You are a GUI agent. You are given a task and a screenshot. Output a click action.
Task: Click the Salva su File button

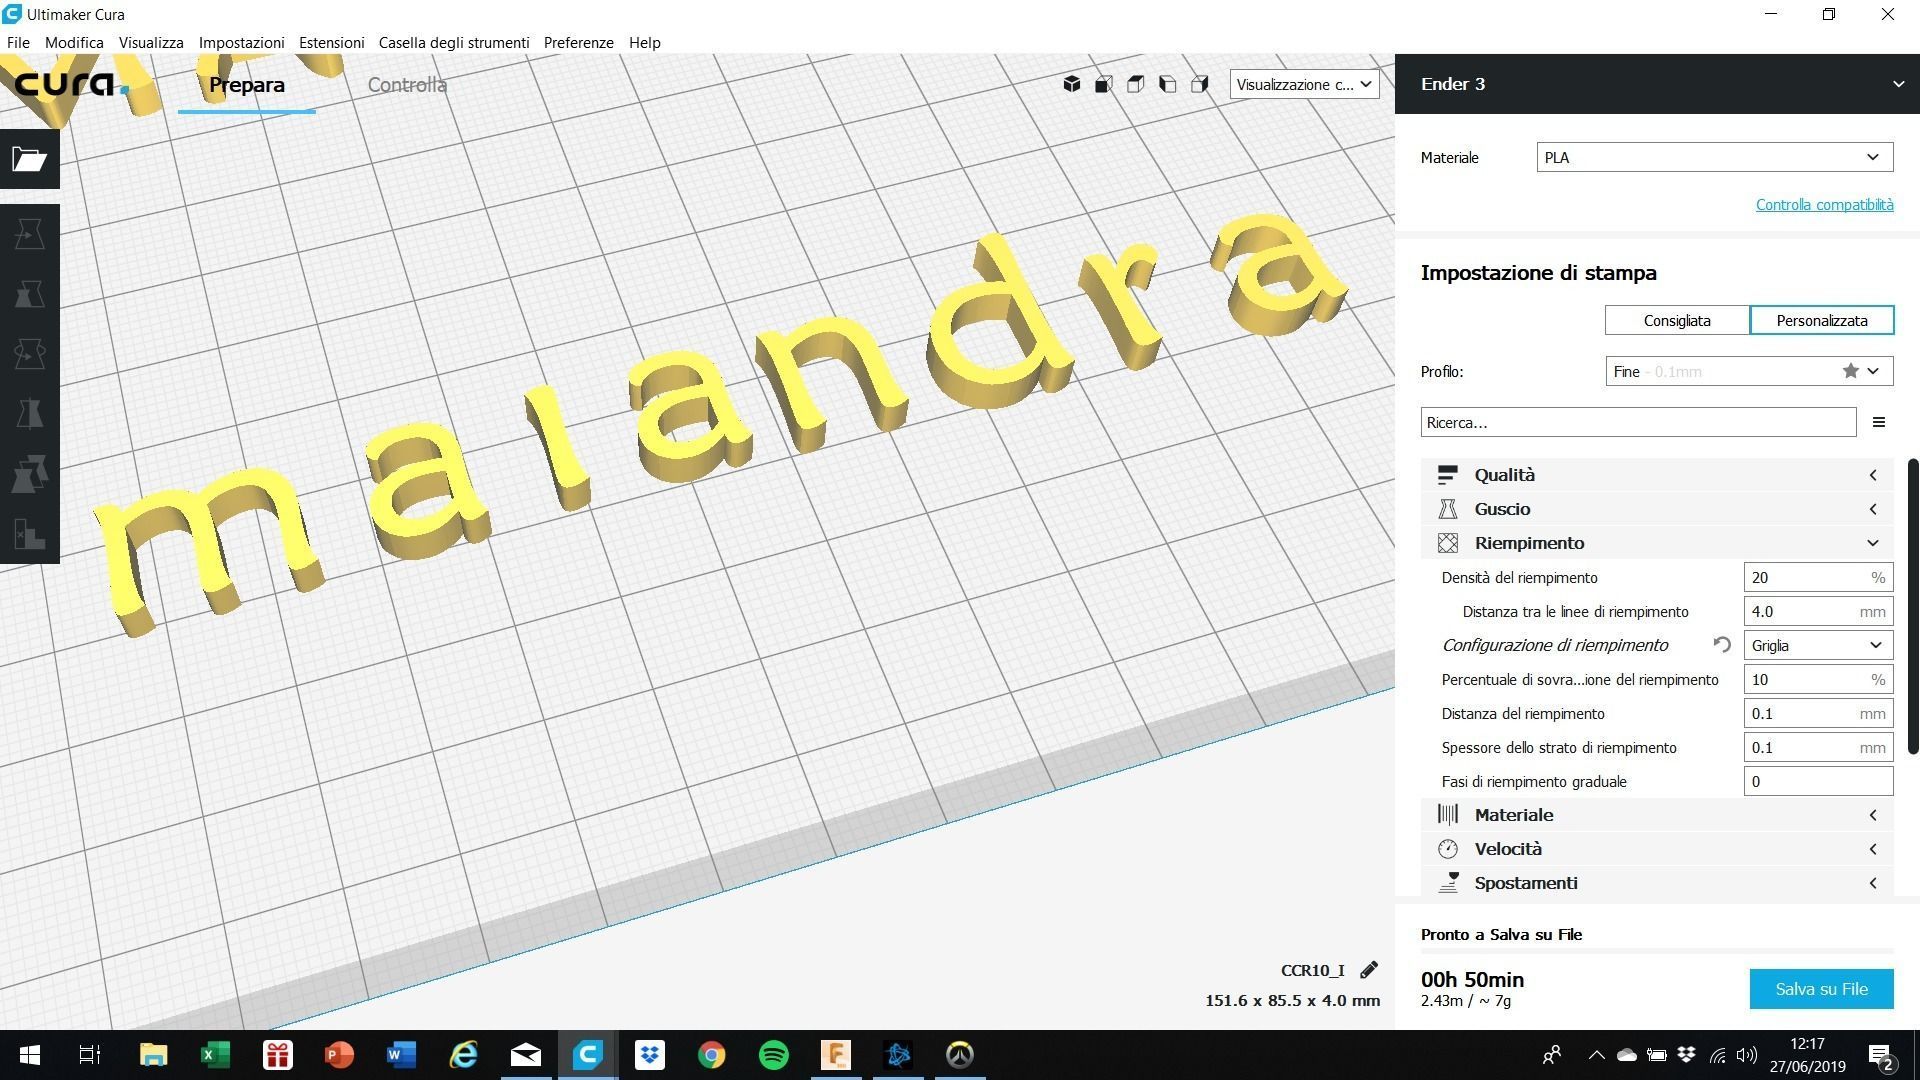(1821, 989)
